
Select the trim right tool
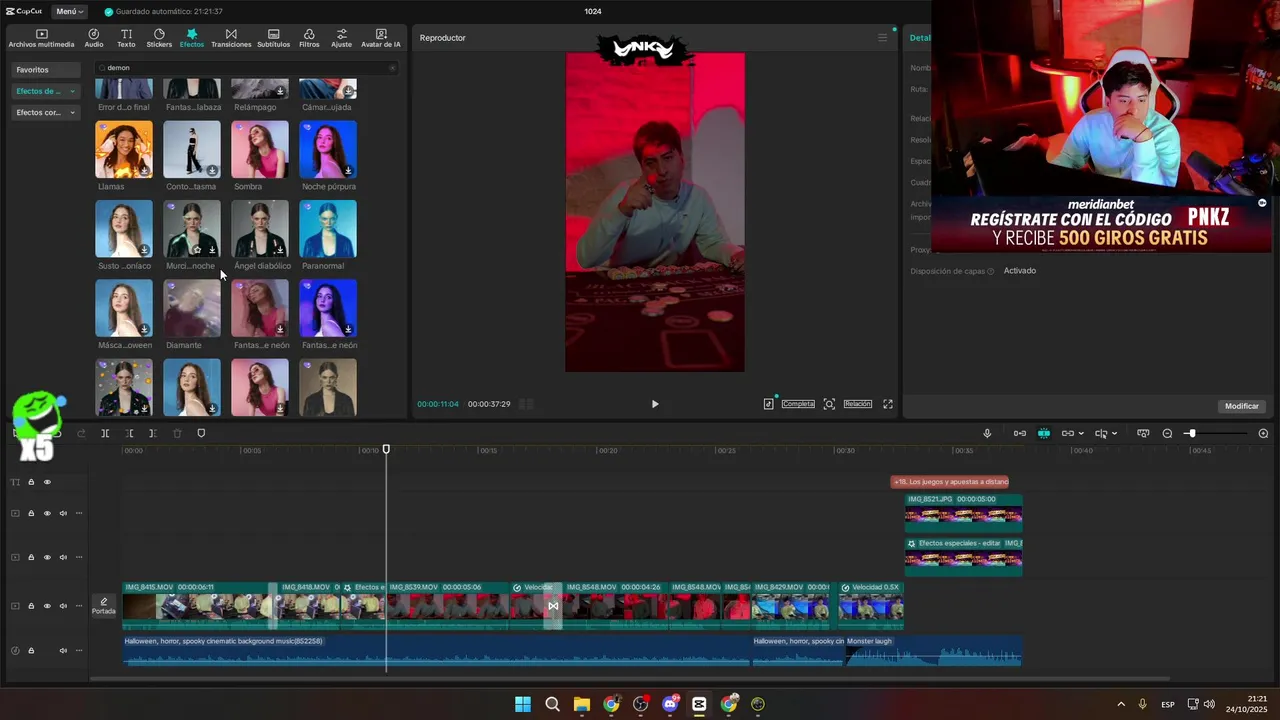(152, 433)
